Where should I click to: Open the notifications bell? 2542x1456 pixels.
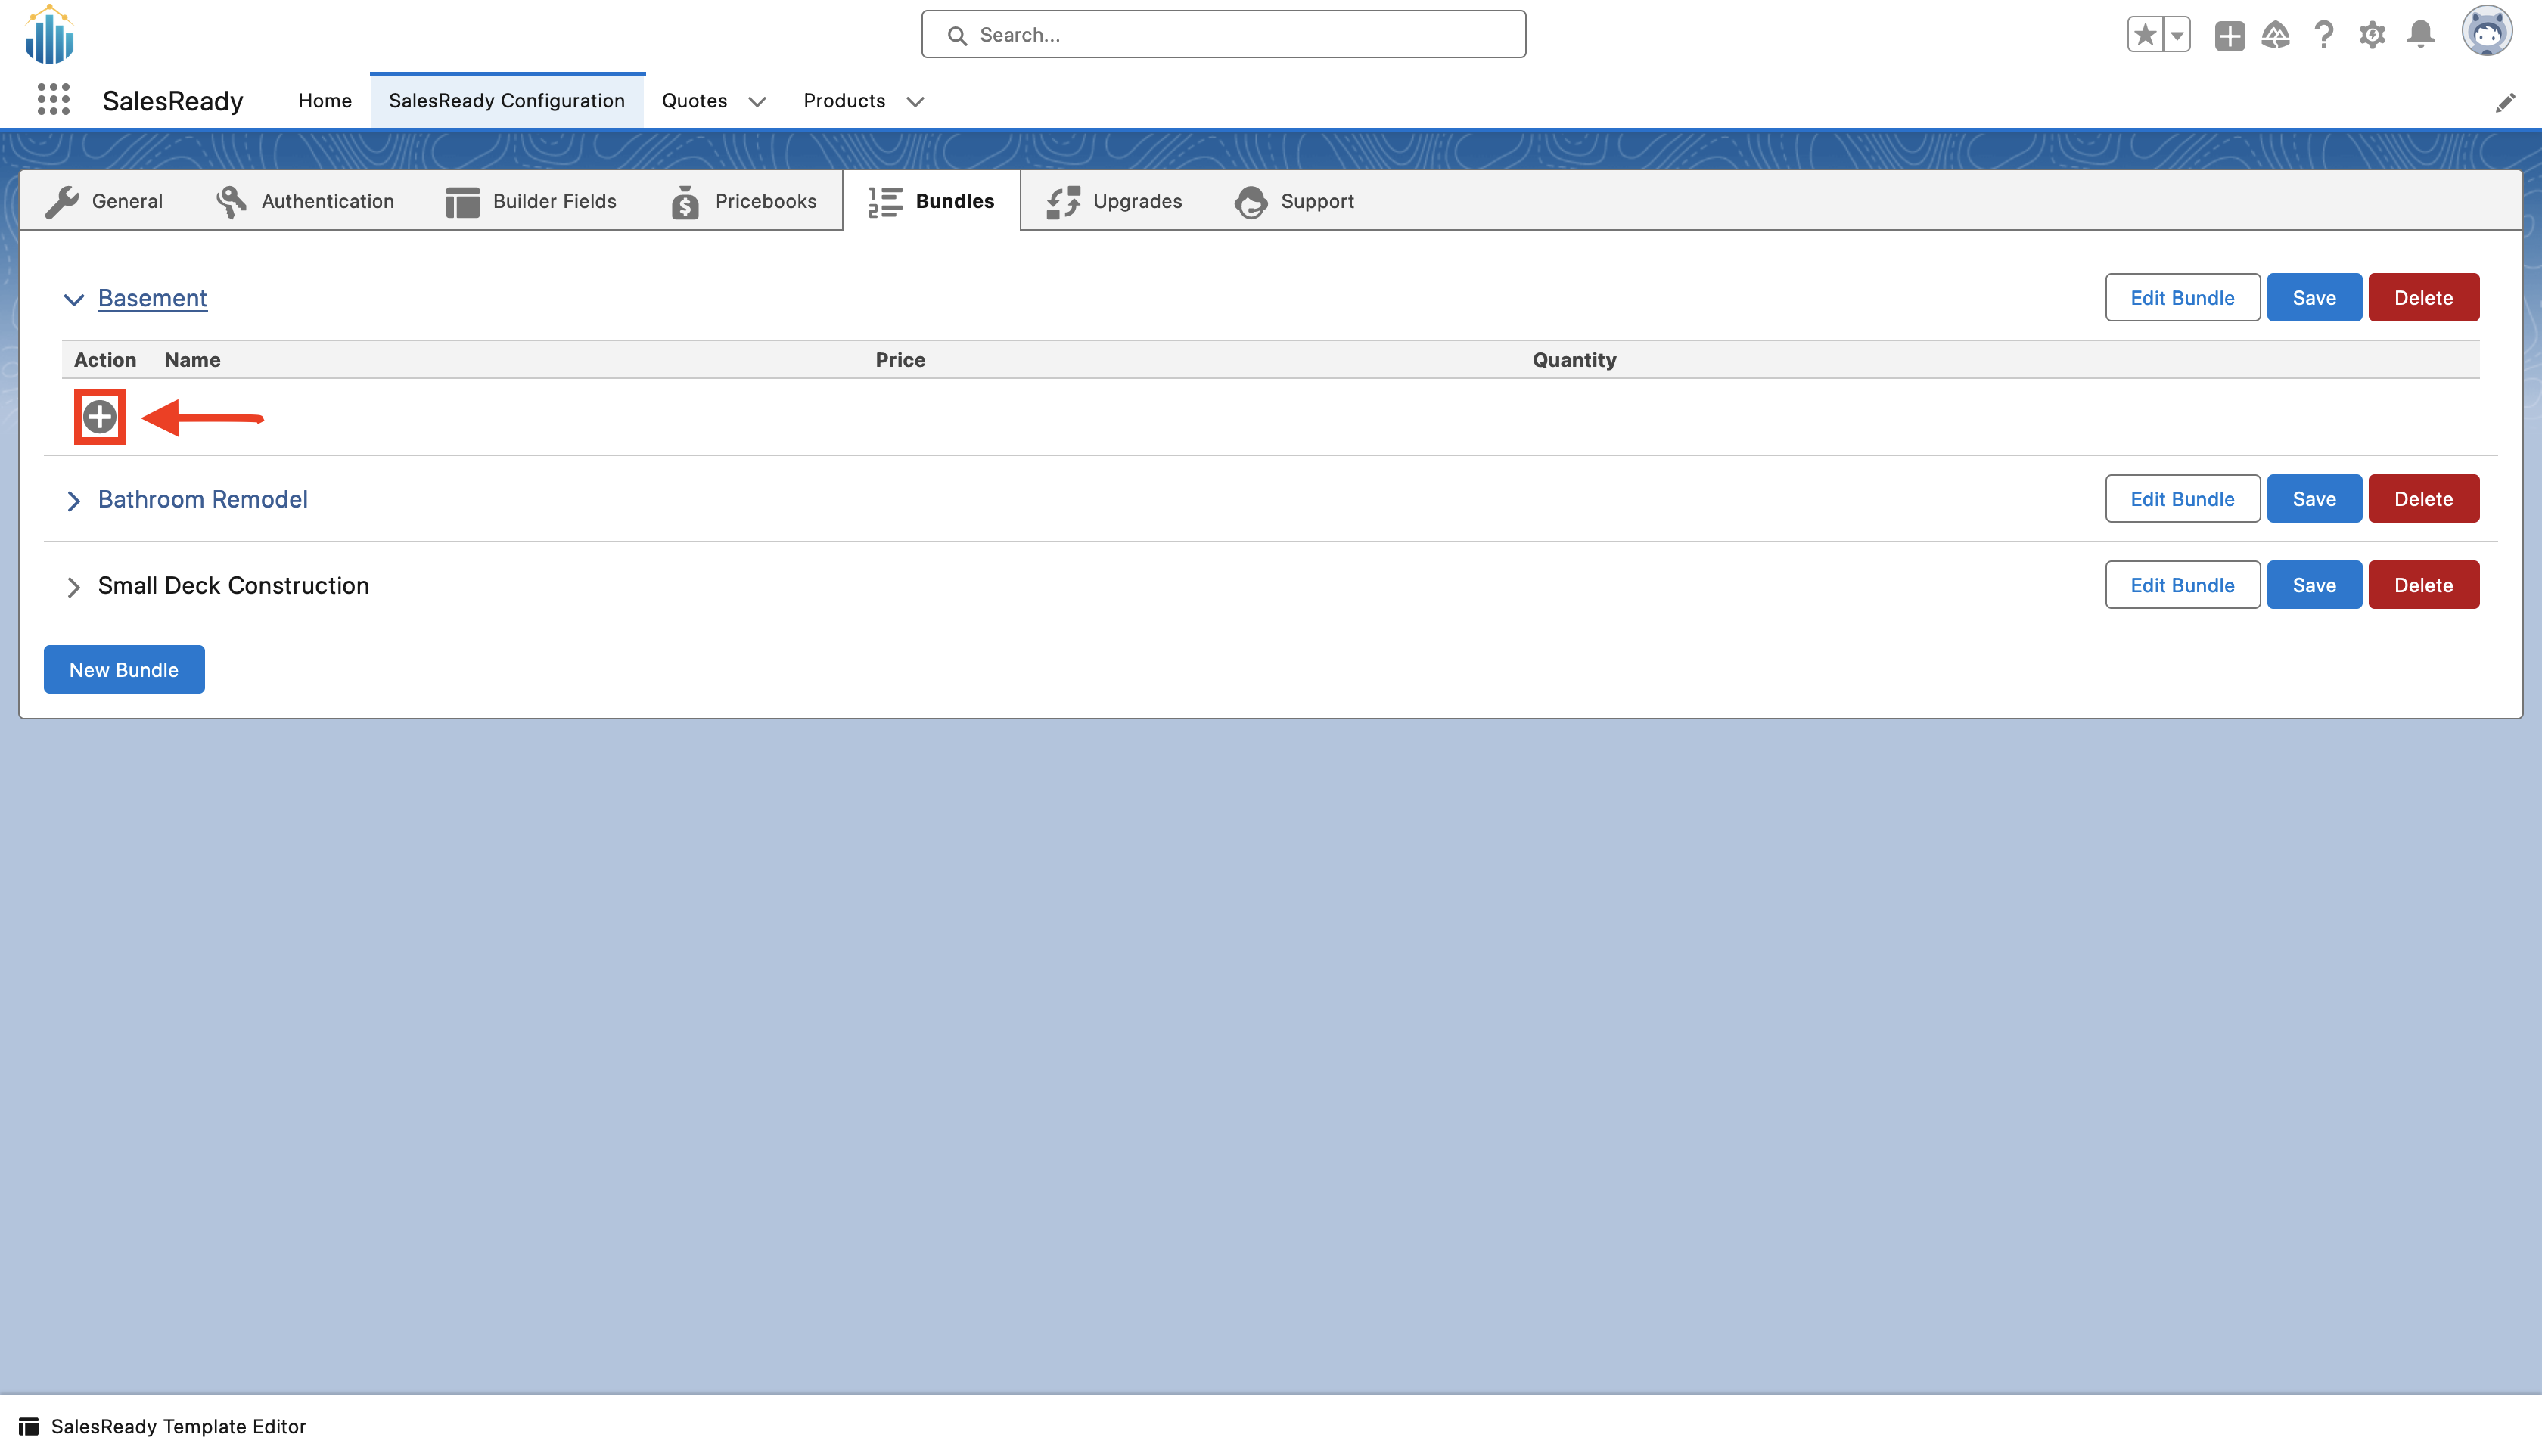click(x=2421, y=35)
